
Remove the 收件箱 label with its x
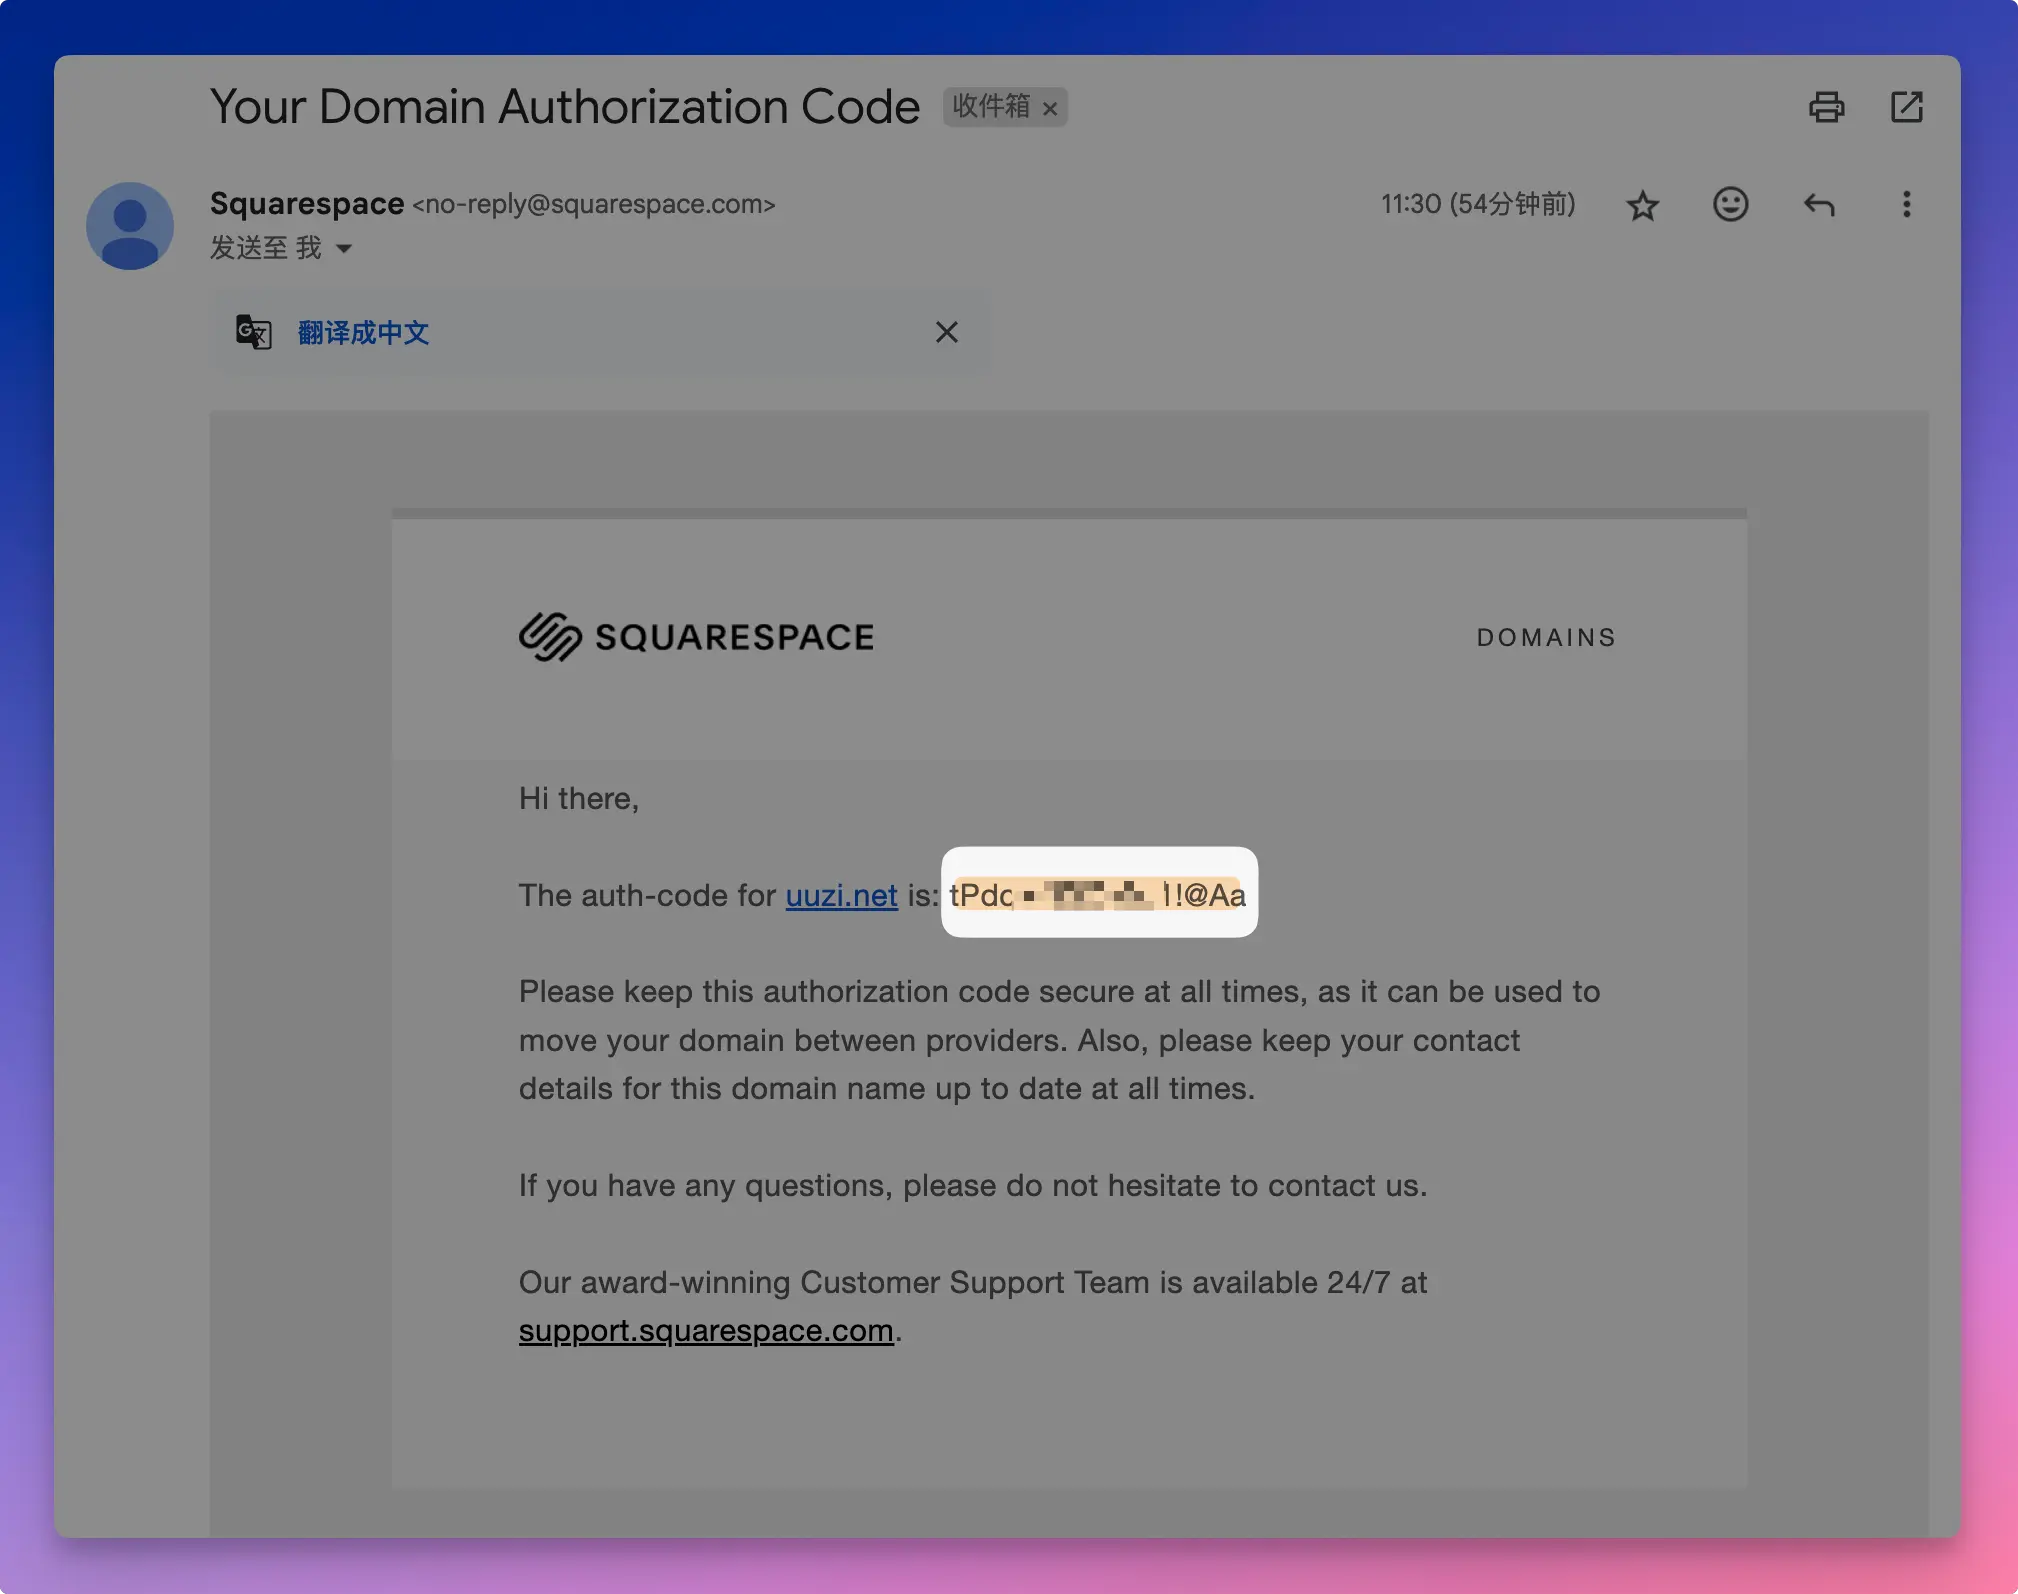coord(1050,109)
